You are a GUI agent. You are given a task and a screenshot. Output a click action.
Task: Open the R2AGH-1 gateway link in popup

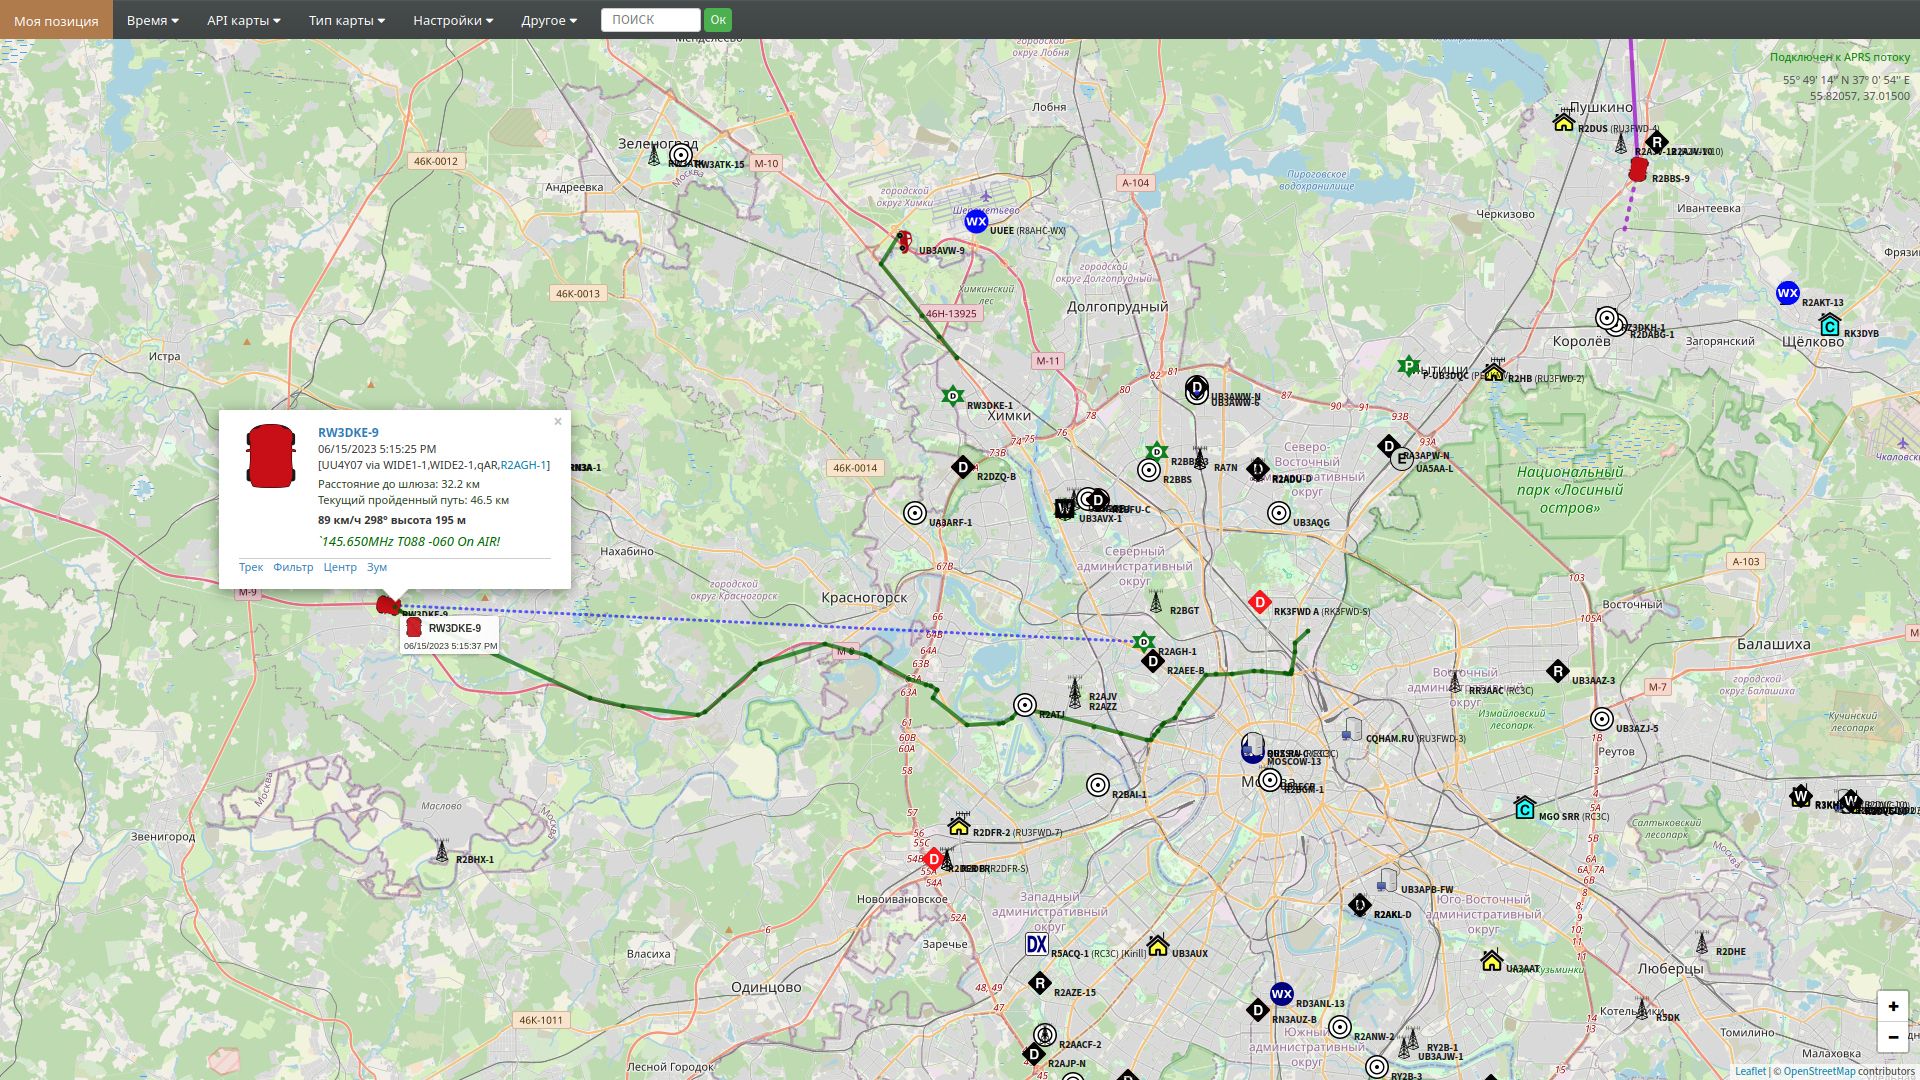pyautogui.click(x=523, y=465)
